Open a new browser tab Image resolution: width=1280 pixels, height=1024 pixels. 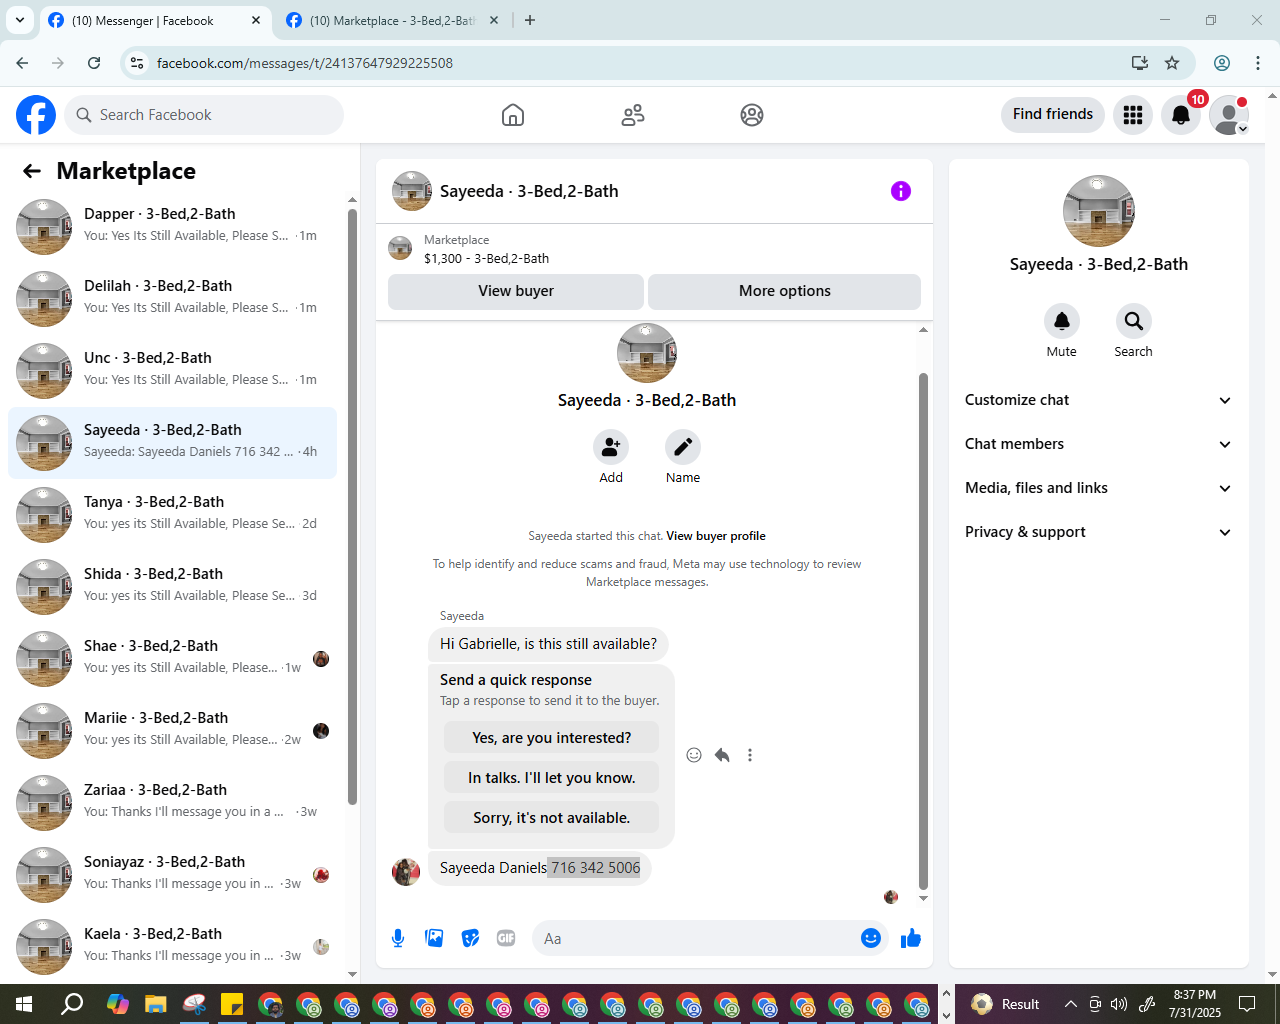click(530, 20)
